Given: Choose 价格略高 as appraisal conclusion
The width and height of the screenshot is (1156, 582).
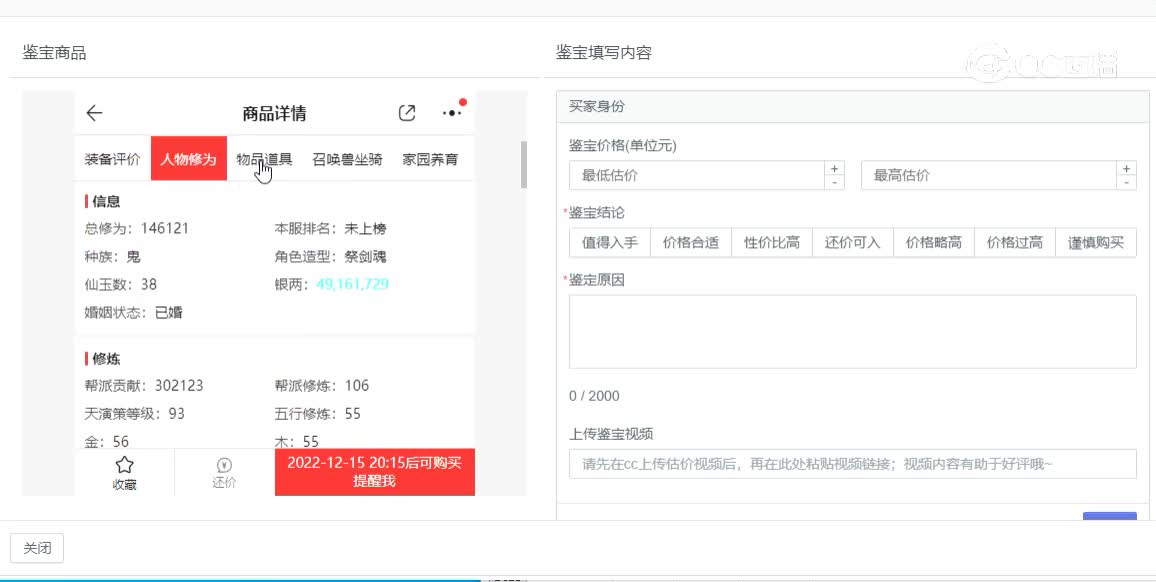Looking at the screenshot, I should tap(934, 243).
